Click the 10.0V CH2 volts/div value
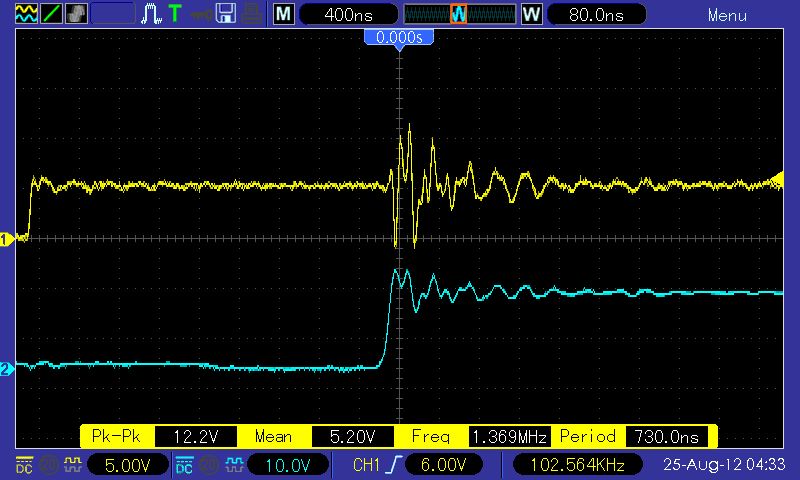800x480 pixels. pyautogui.click(x=288, y=465)
